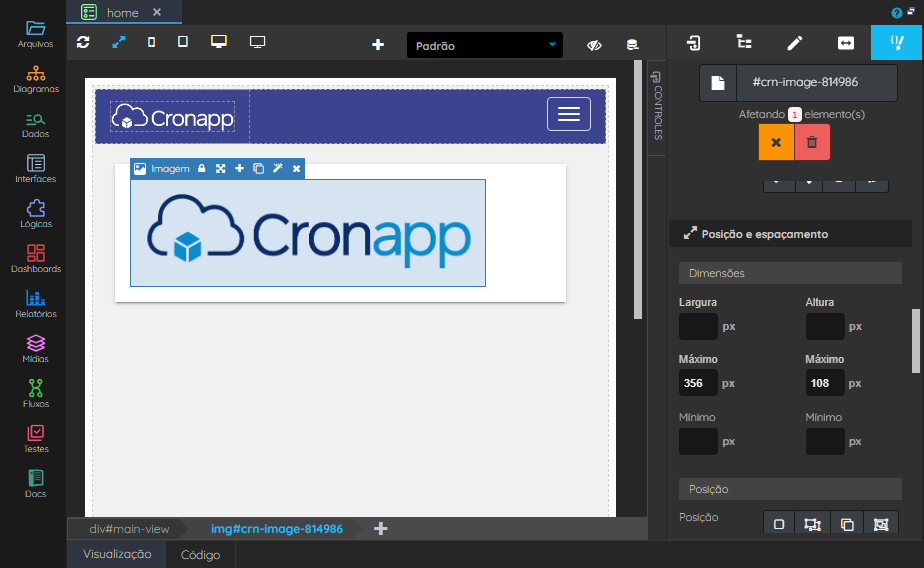
Task: Select the third Posição option button
Action: [847, 524]
